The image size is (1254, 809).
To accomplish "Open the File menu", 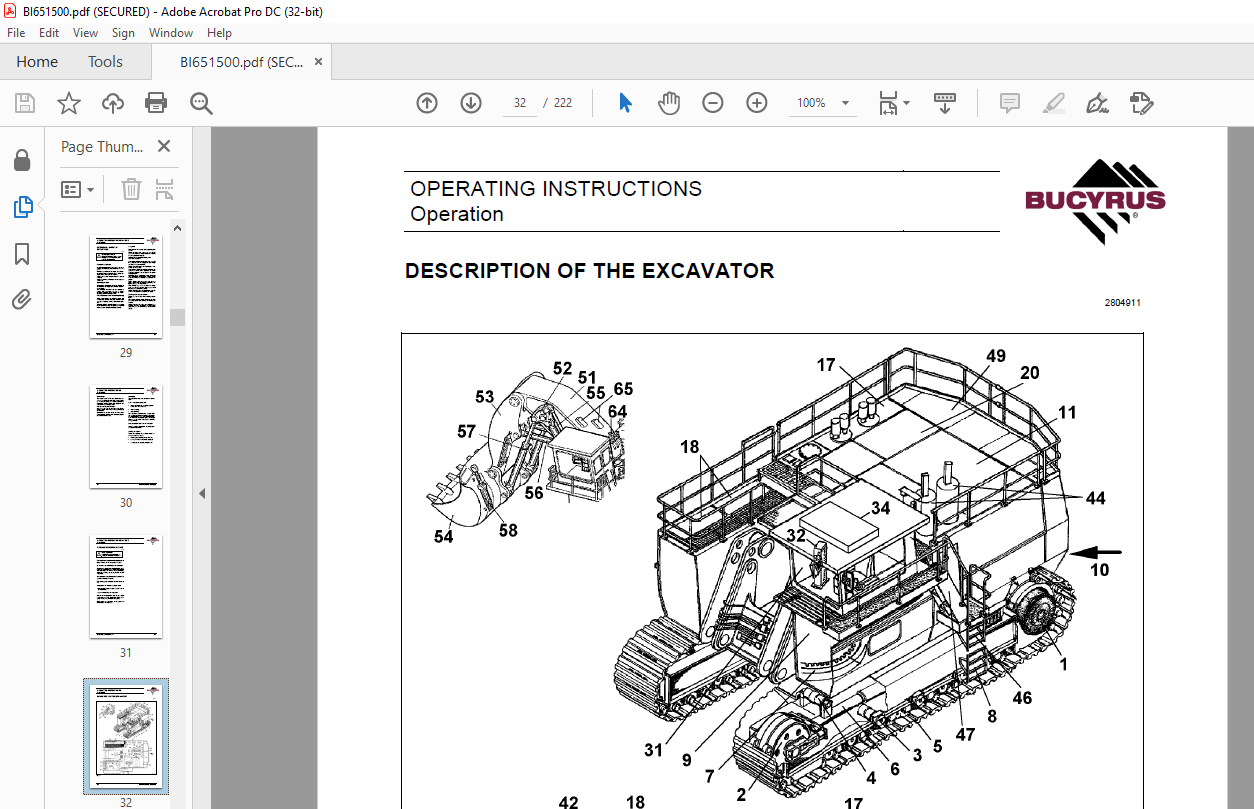I will (x=16, y=33).
